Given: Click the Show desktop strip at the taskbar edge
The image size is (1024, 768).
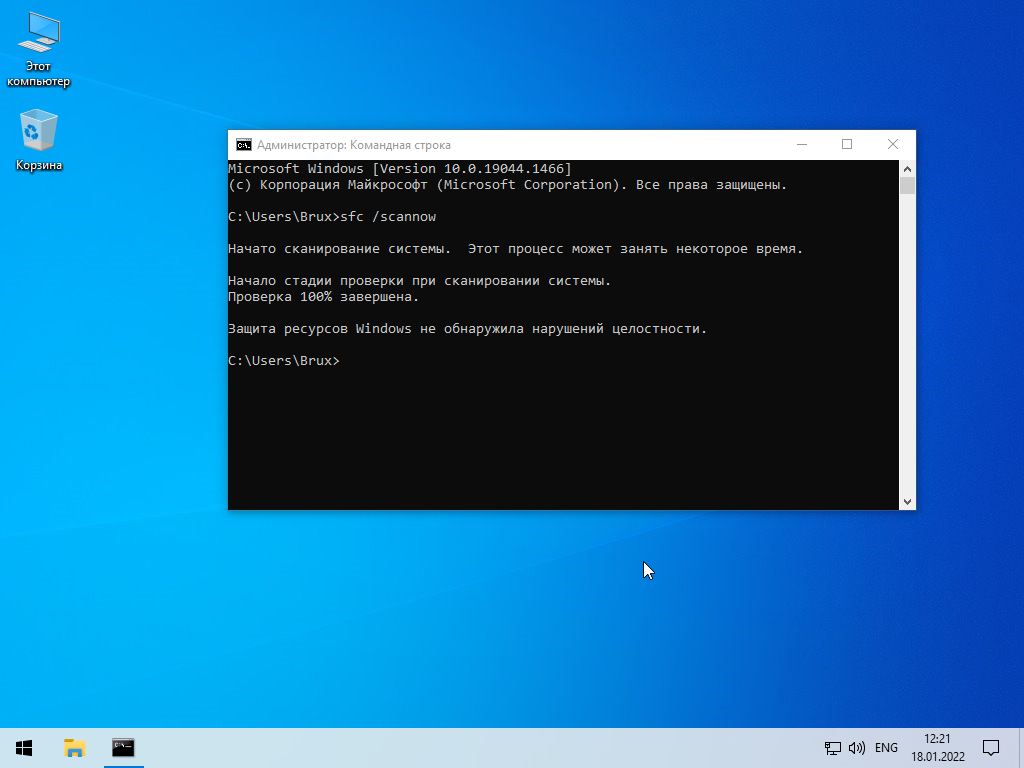Looking at the screenshot, I should click(1021, 748).
